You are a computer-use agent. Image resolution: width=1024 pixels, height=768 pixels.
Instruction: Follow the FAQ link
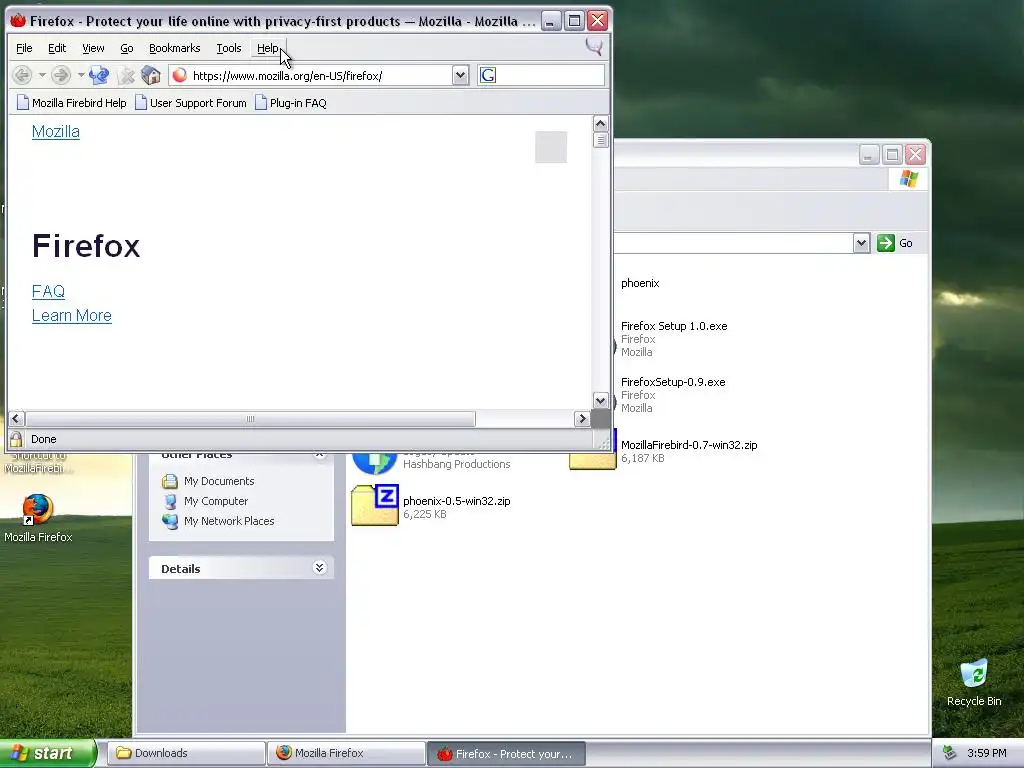[48, 291]
